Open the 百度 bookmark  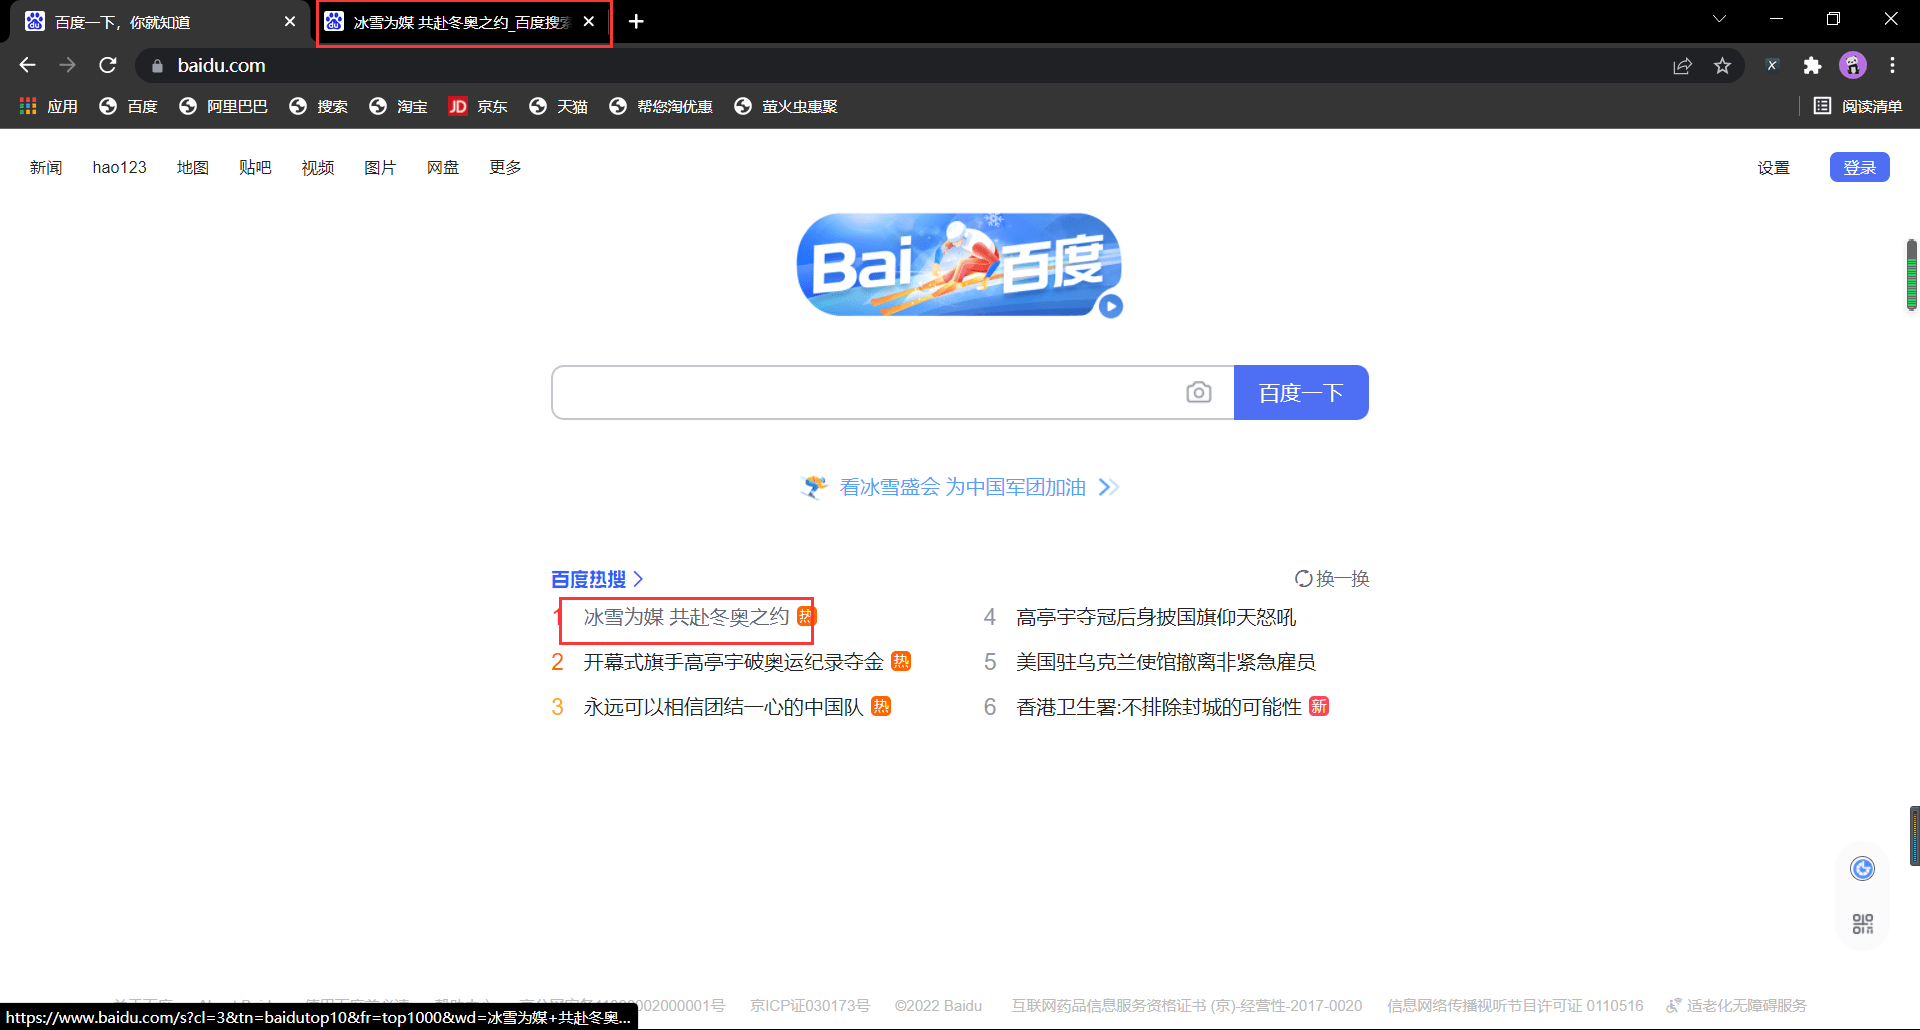[128, 106]
